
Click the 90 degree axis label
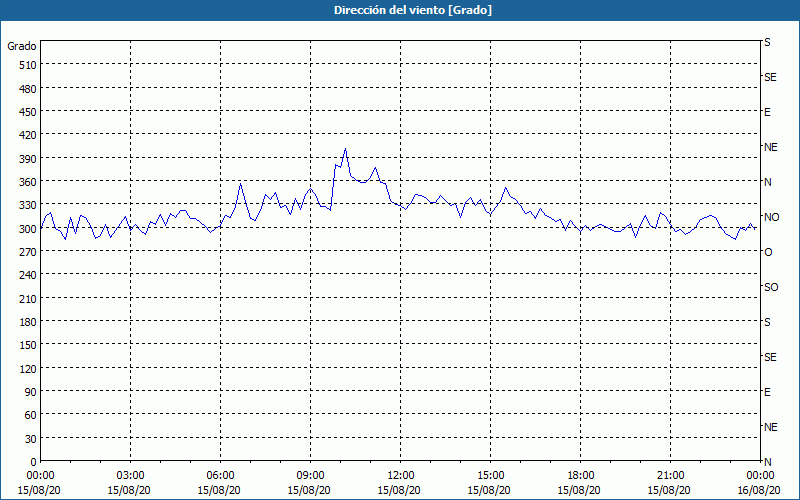31,391
